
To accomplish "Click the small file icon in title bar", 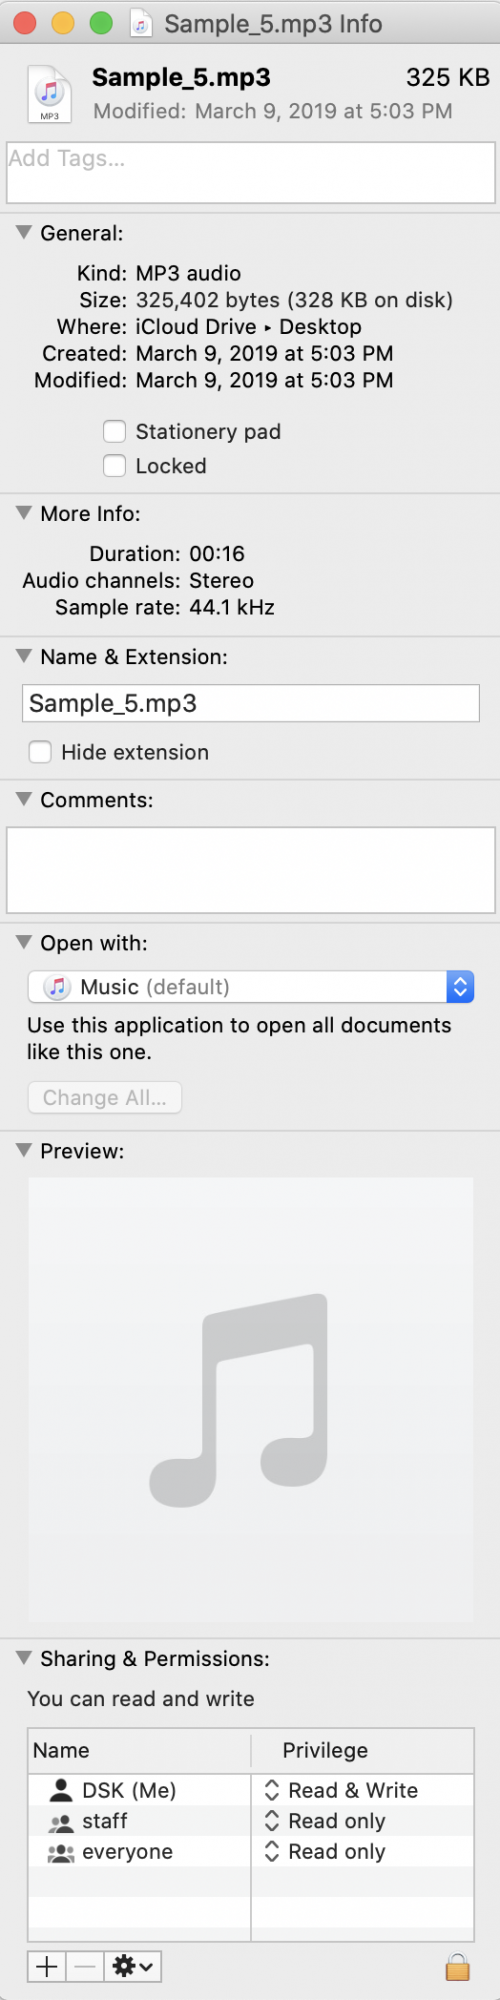I will pos(143,23).
